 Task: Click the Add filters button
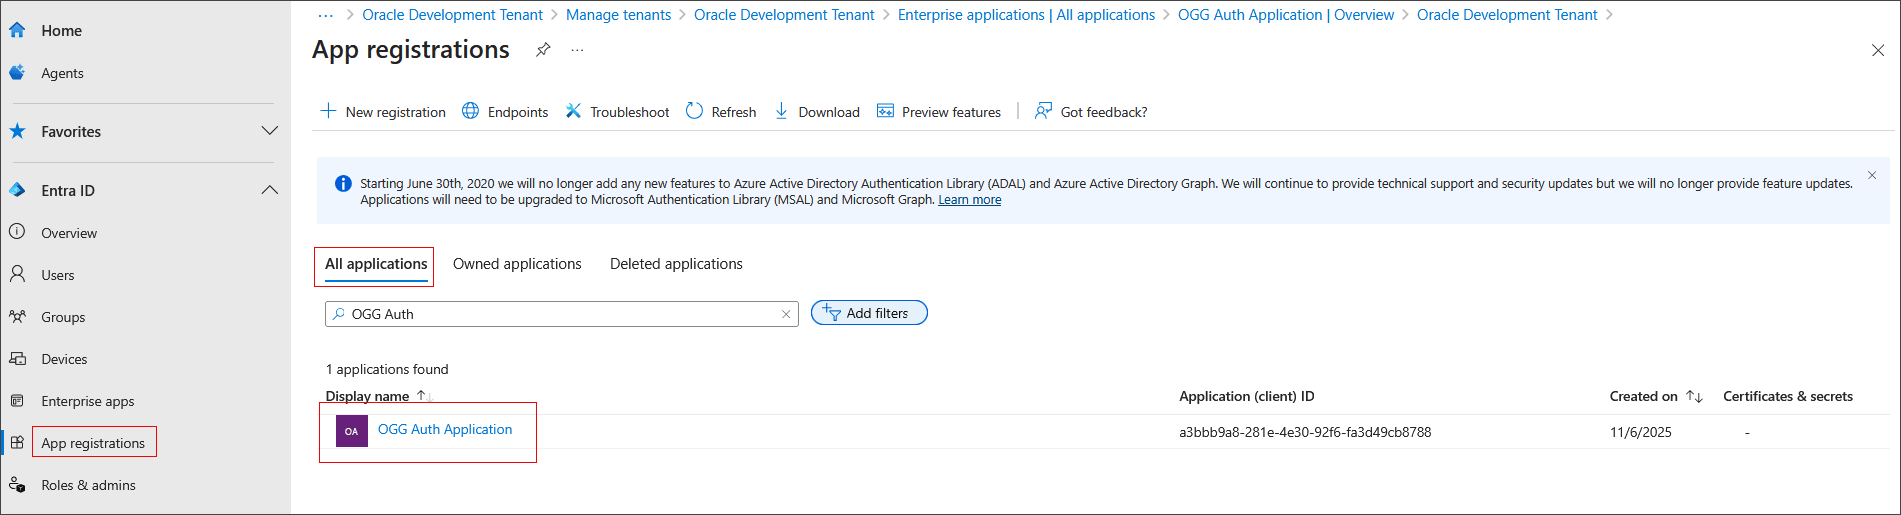[869, 313]
